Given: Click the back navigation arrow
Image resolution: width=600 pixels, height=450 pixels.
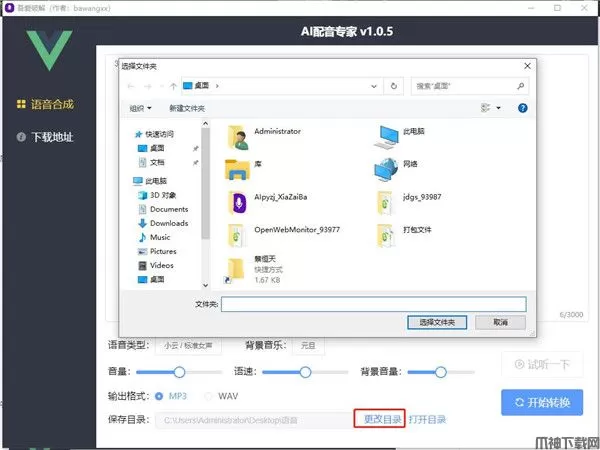Looking at the screenshot, I should coord(131,86).
